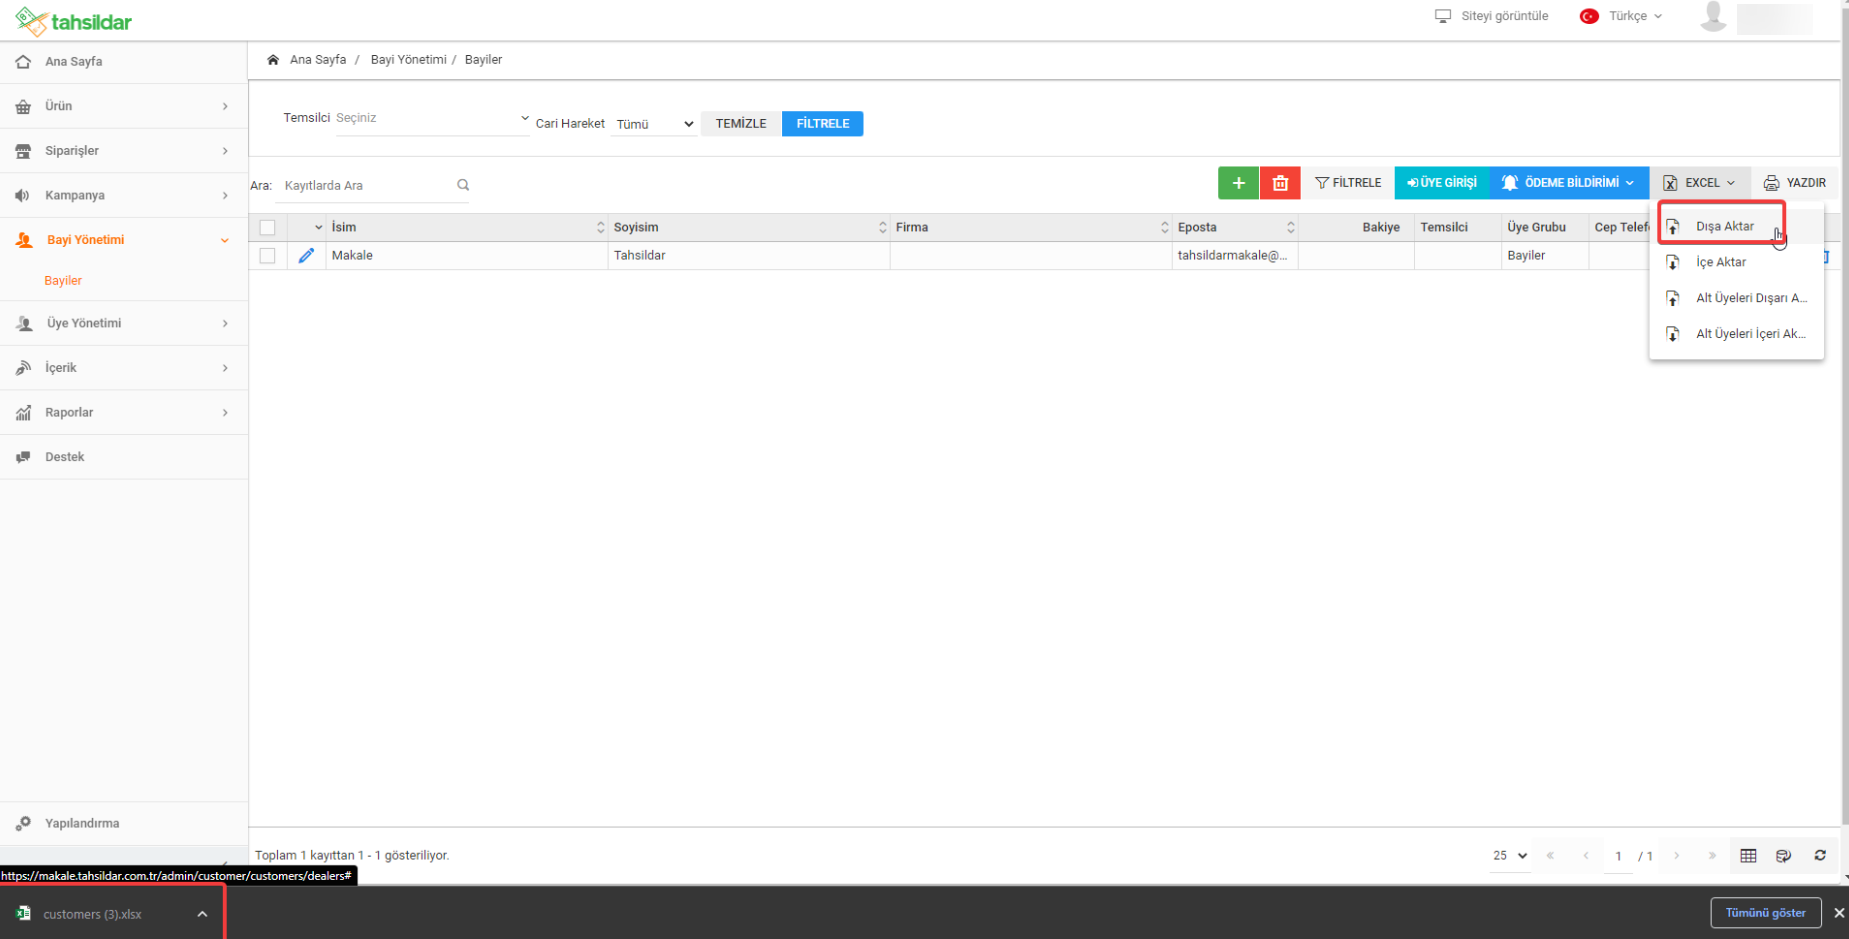Click the Yapılandırma gear icon

tap(23, 823)
